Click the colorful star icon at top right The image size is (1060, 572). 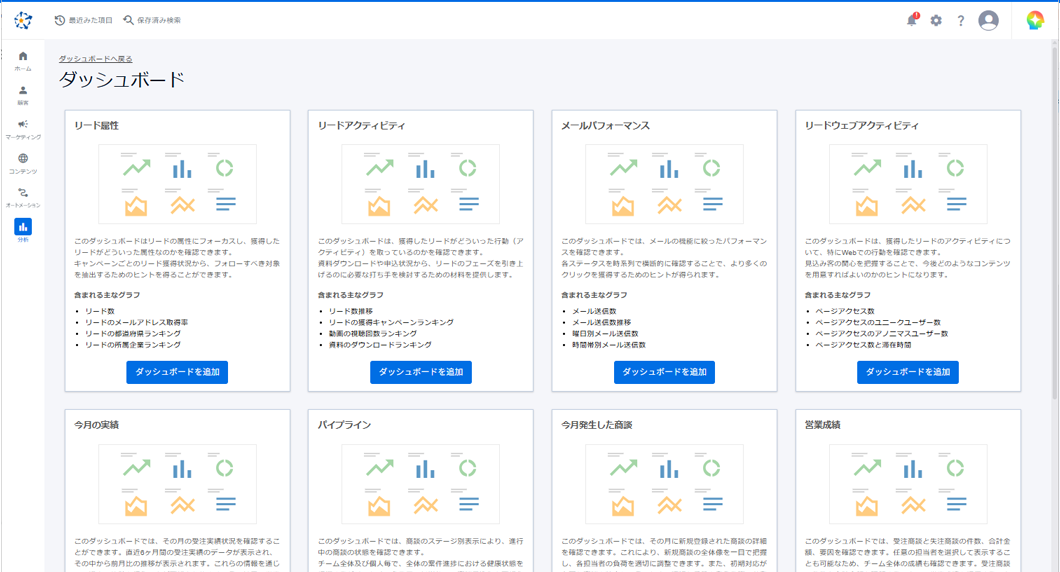coord(1035,20)
